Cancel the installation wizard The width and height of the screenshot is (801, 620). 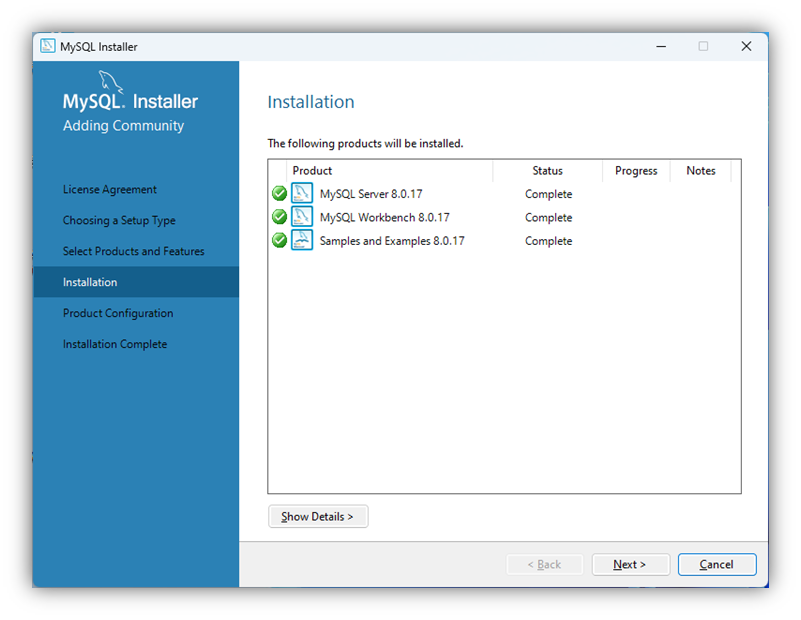(717, 564)
